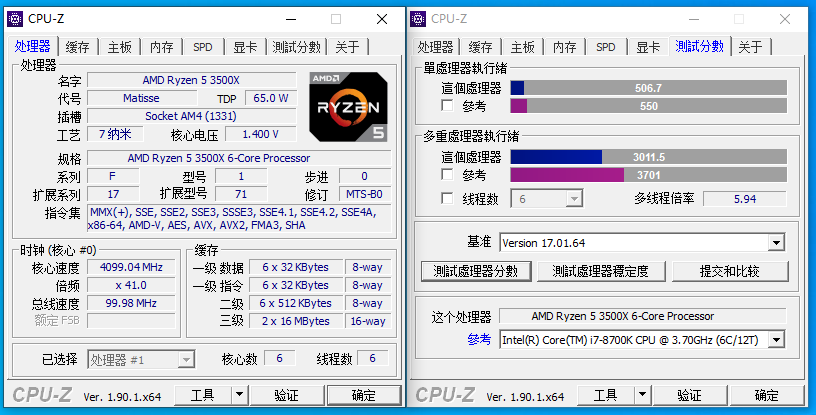Image resolution: width=816 pixels, height=415 pixels.
Task: Switch to the 缓存 tab in the left window
Action: [x=78, y=47]
